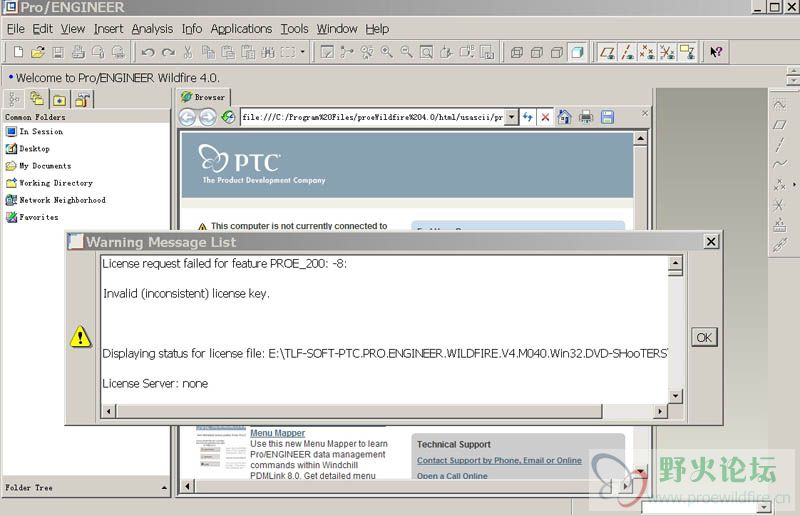
Task: Toggle datum points display
Action: pyautogui.click(x=647, y=52)
